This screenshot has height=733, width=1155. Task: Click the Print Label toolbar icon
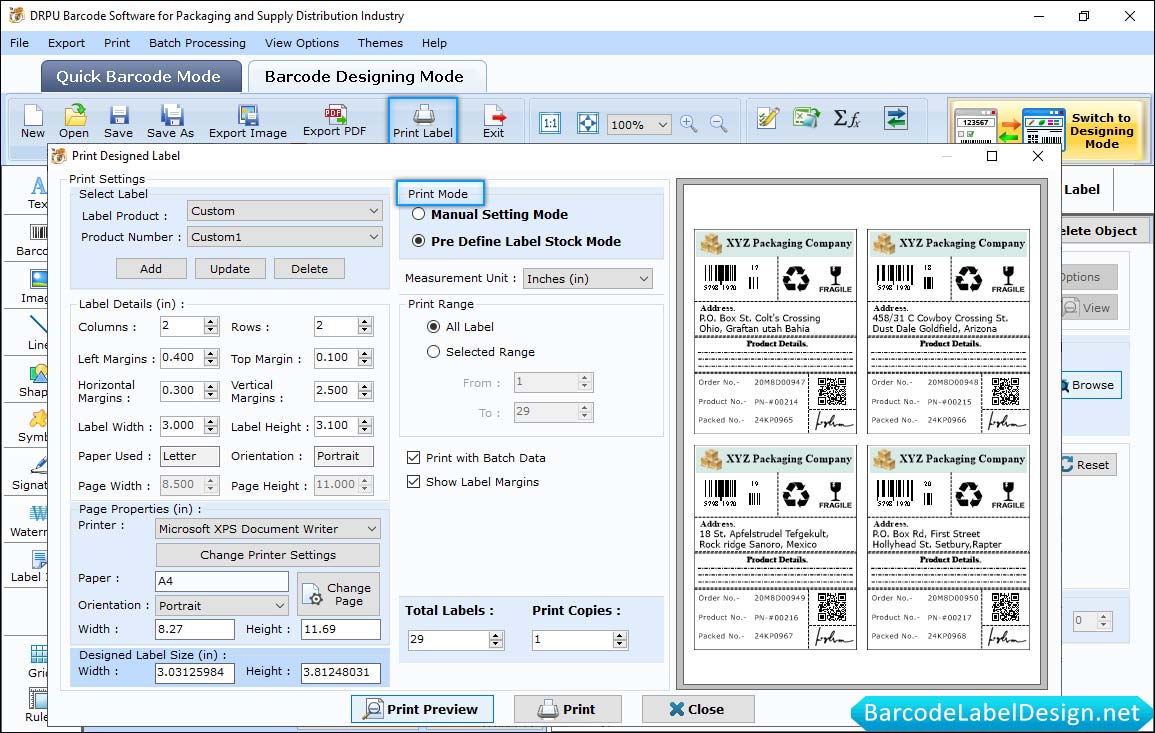(423, 121)
